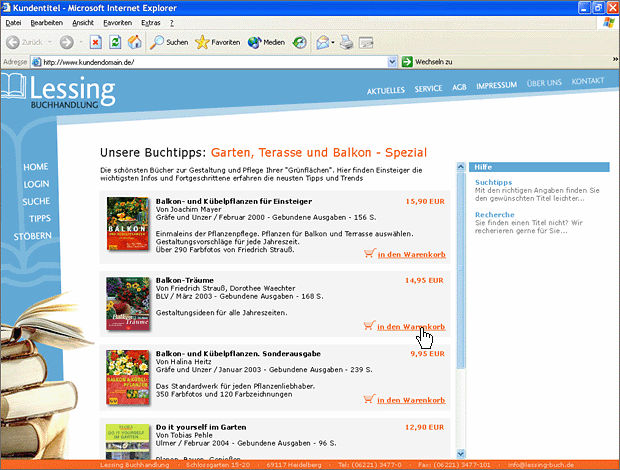Open STÖBERN in the left sidebar
The height and width of the screenshot is (470, 620).
tap(32, 236)
